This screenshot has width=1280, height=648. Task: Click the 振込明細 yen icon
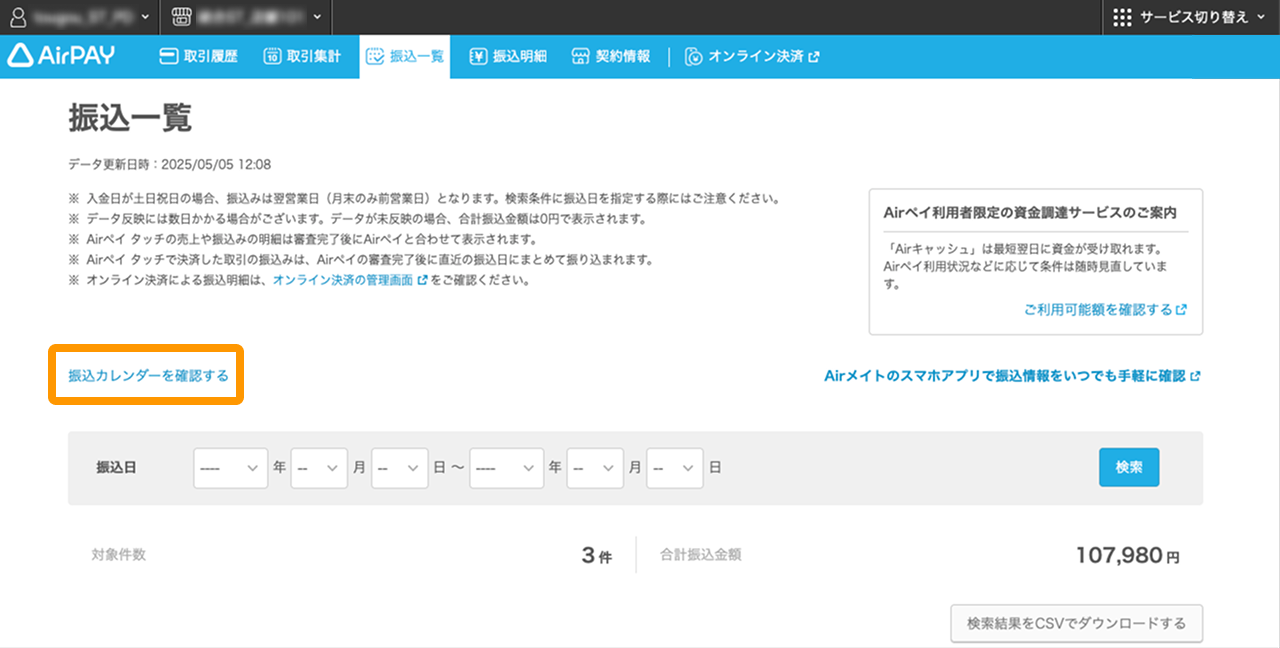tap(478, 57)
